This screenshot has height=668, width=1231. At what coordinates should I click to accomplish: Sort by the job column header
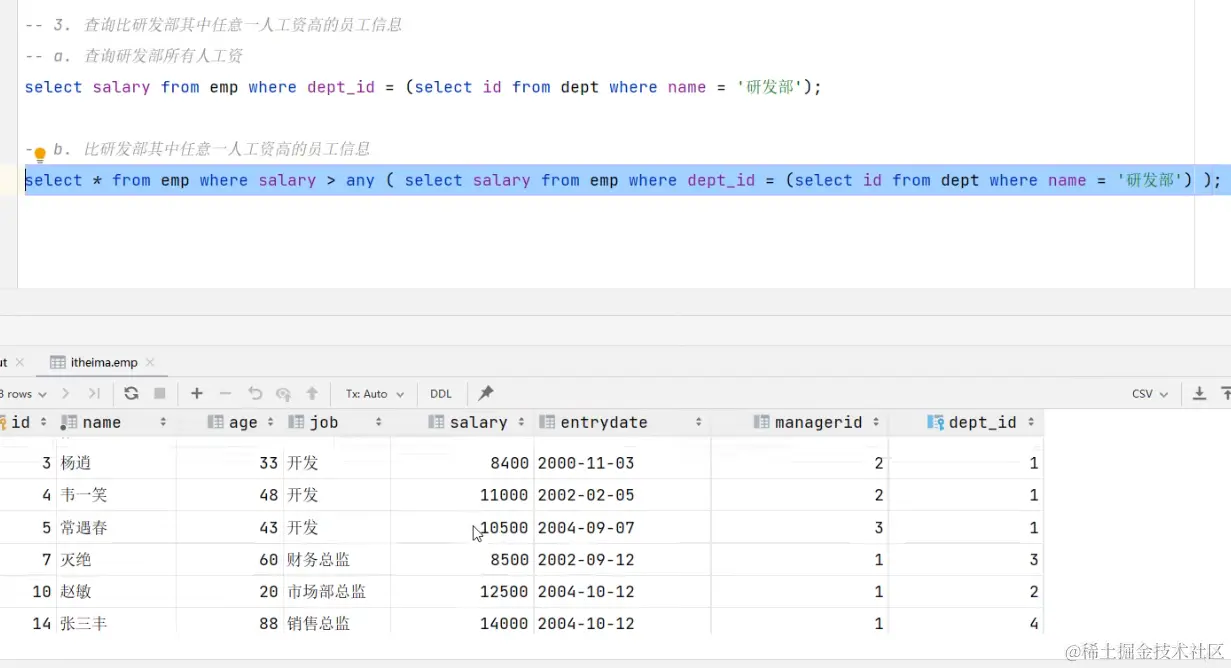click(x=336, y=423)
